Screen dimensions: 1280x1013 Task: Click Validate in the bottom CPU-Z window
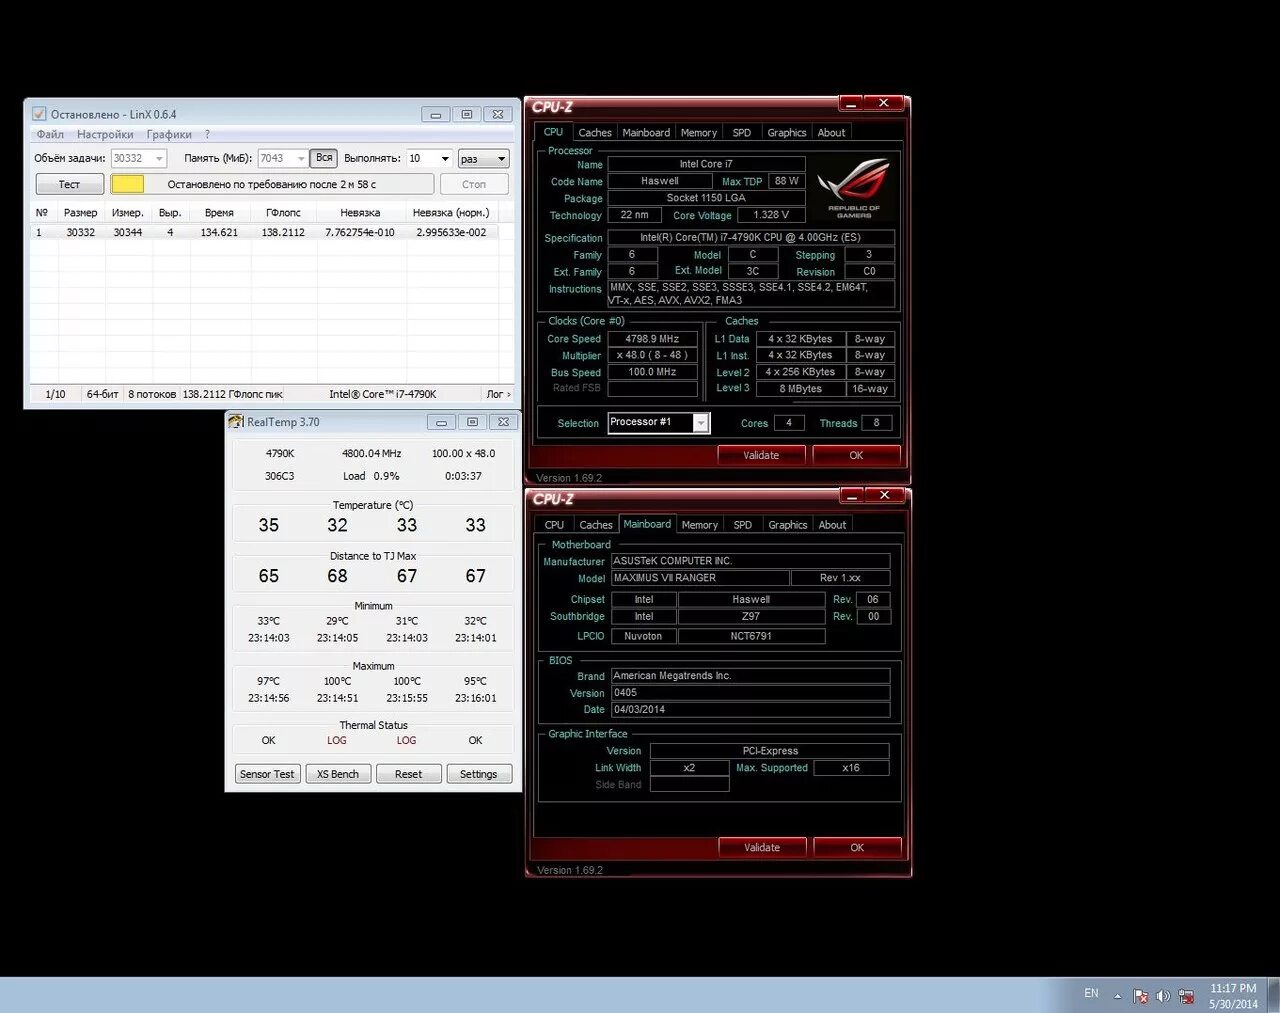click(x=762, y=847)
